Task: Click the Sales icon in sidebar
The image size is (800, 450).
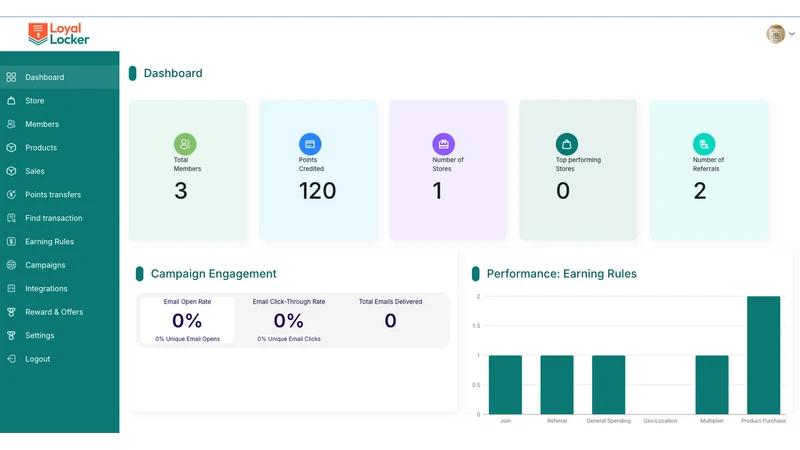Action: 11,171
